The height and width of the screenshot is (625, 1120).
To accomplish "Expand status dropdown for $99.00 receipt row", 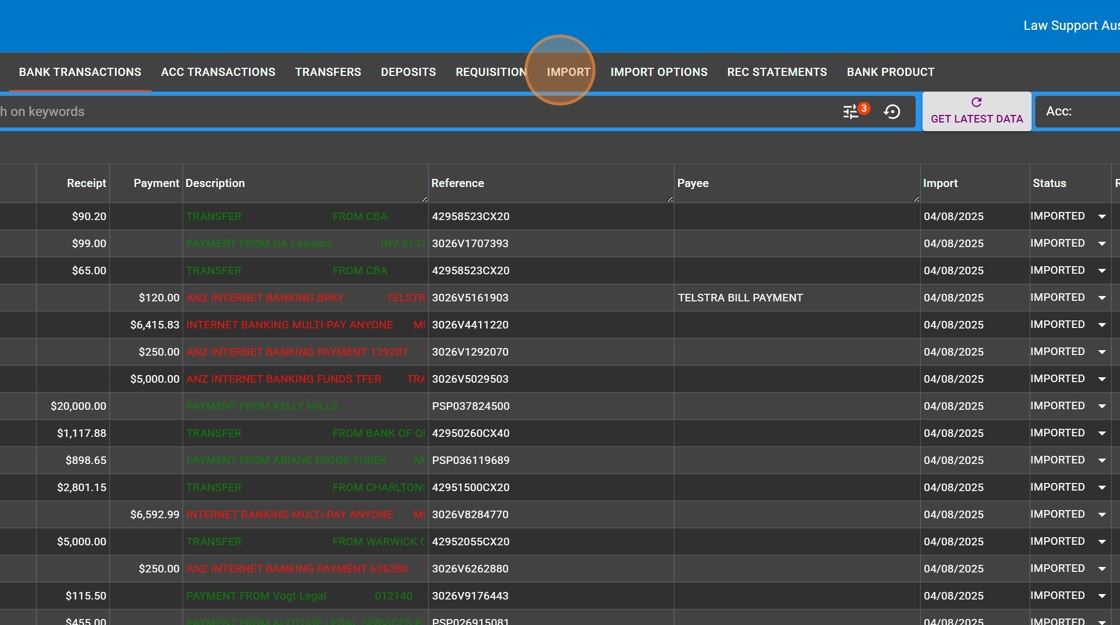I will [x=1102, y=244].
